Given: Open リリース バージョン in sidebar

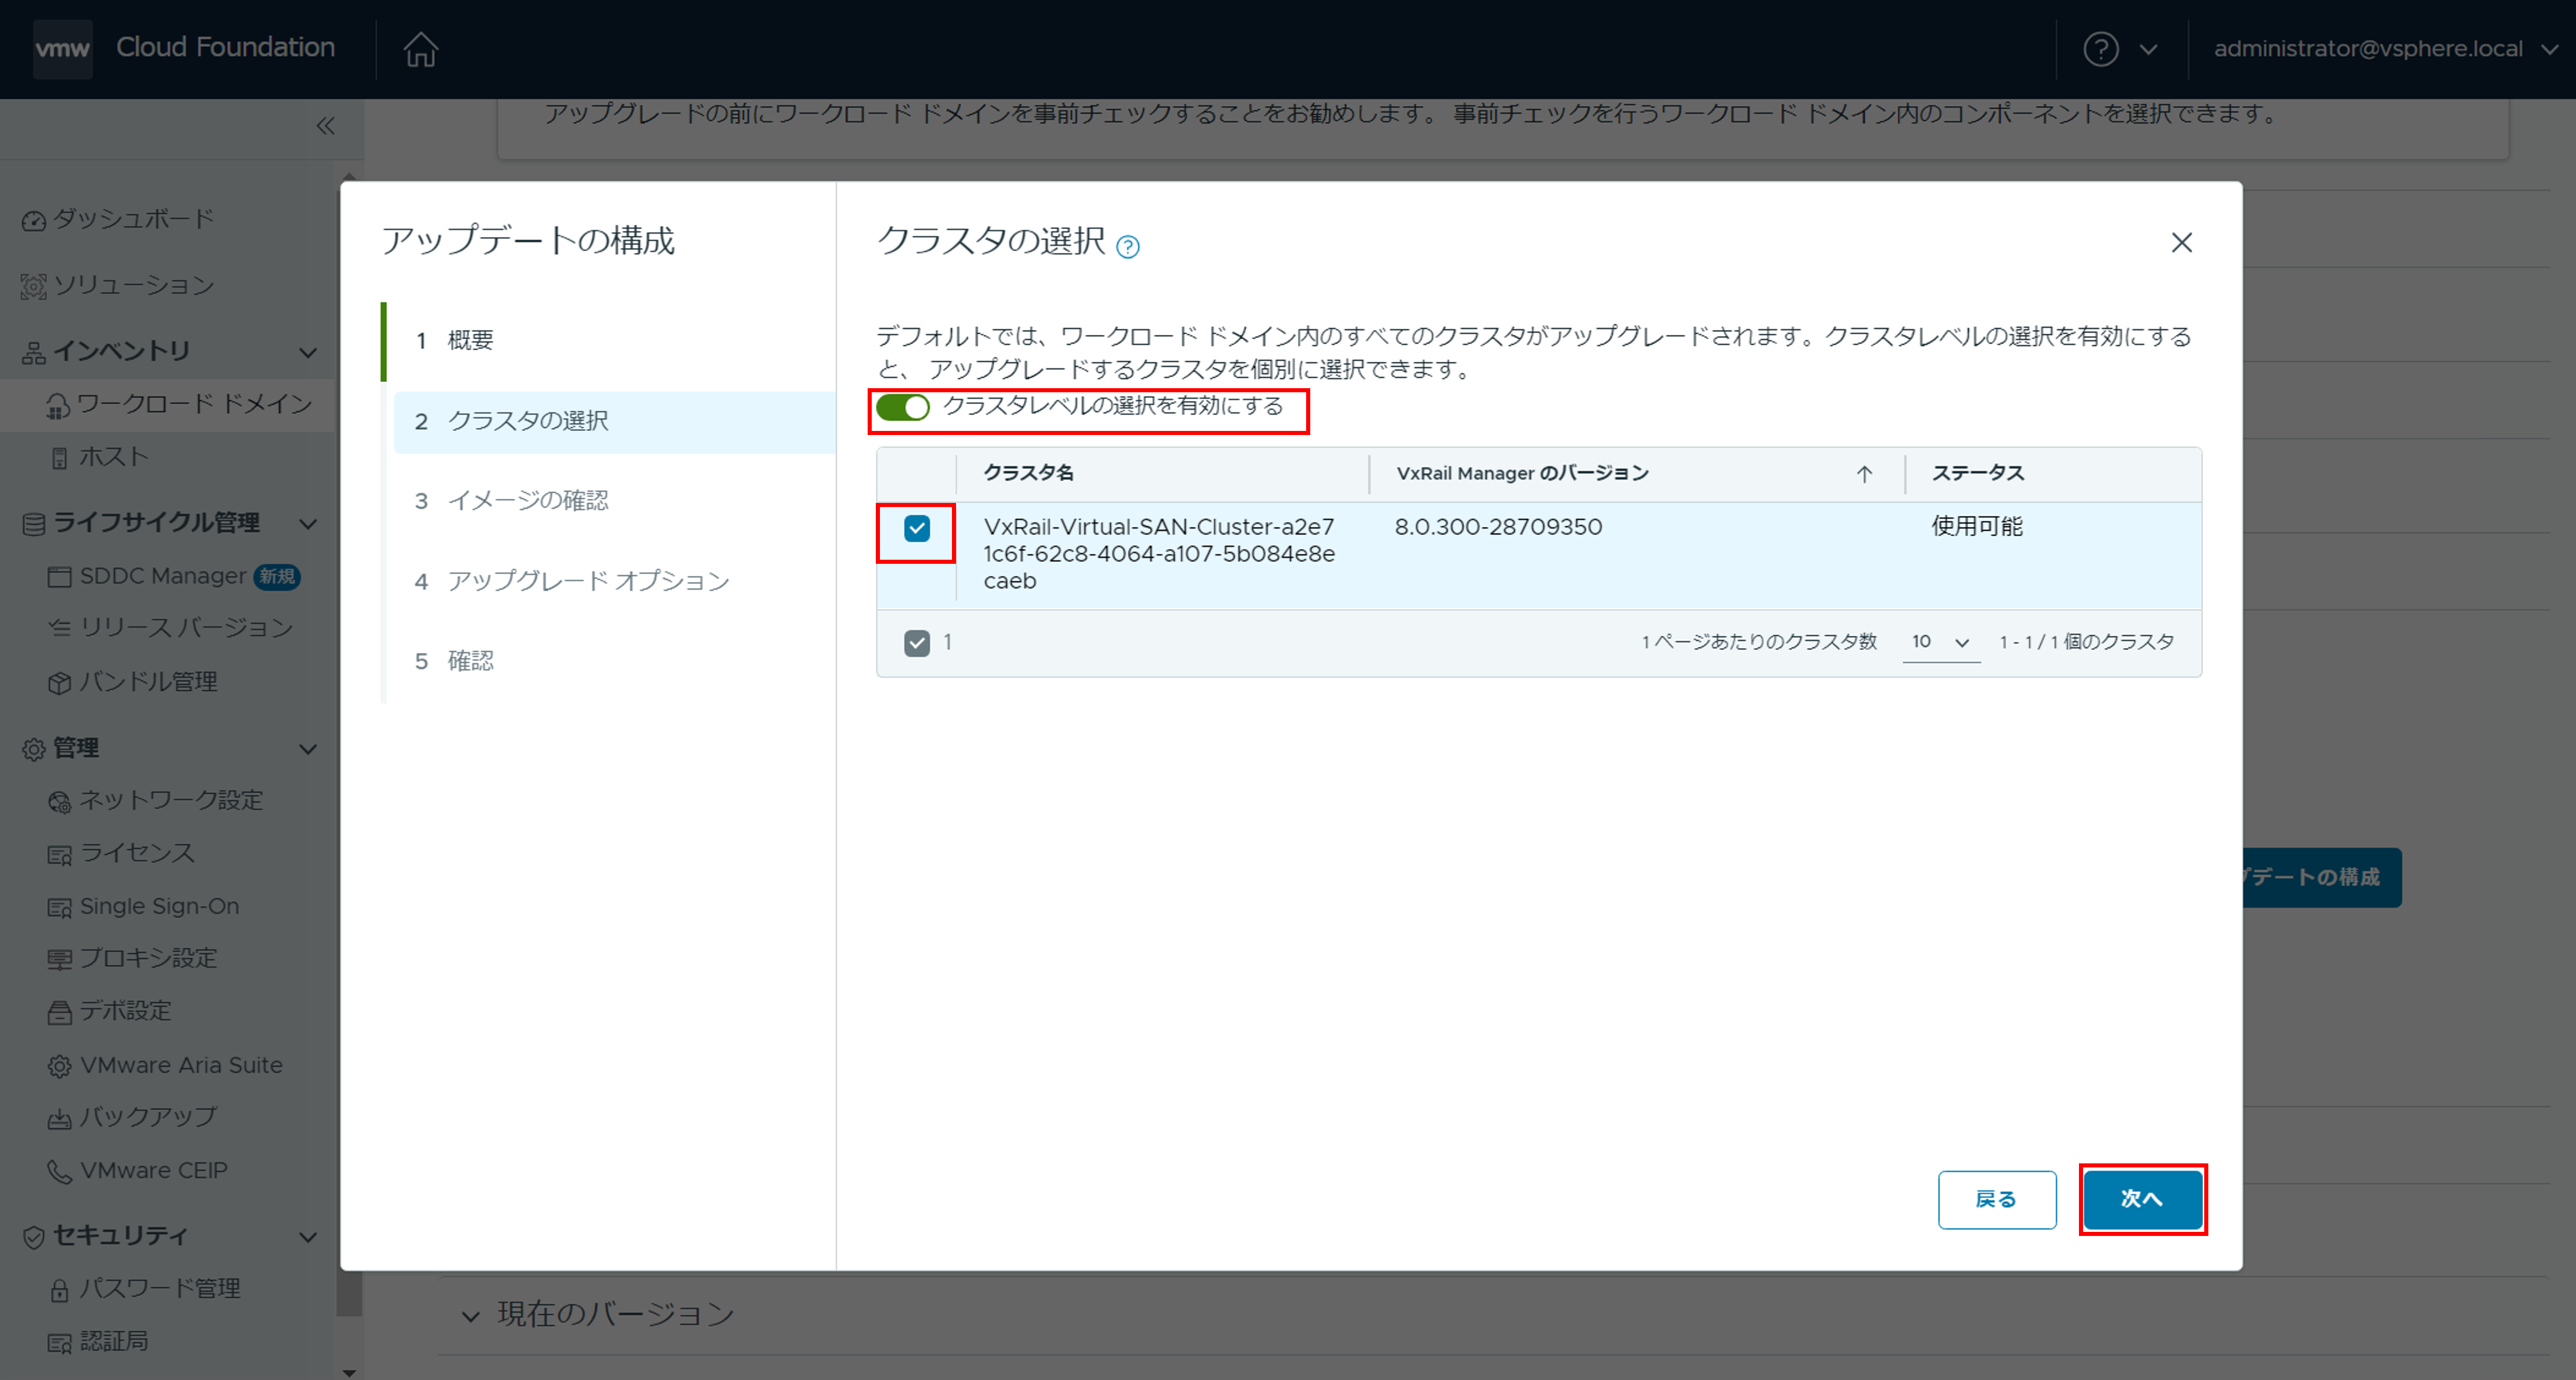Looking at the screenshot, I should point(186,628).
